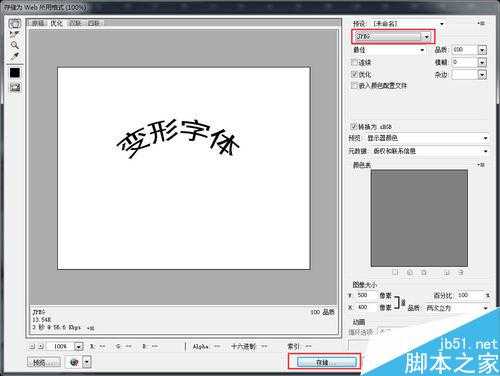
Task: Click the web-shift cube icon below color table
Action: (410, 273)
